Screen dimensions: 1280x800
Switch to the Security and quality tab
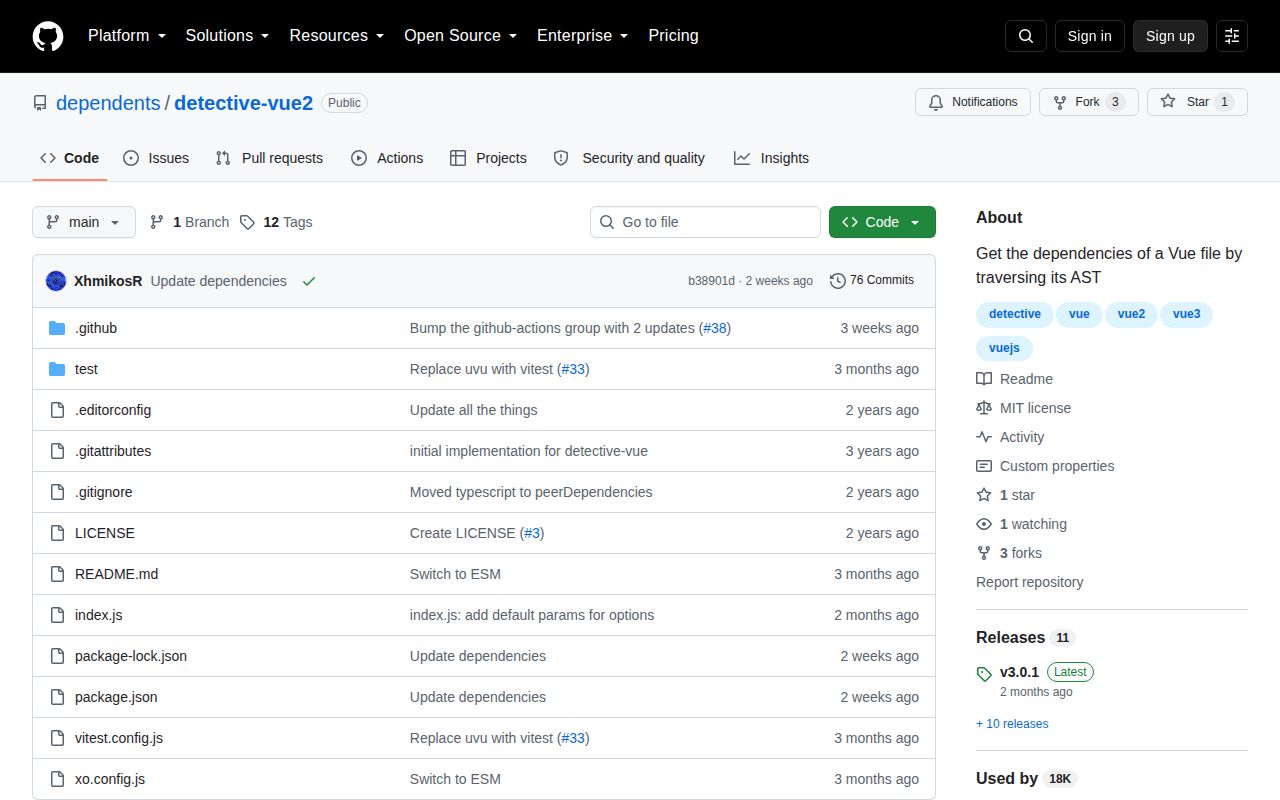tap(629, 158)
